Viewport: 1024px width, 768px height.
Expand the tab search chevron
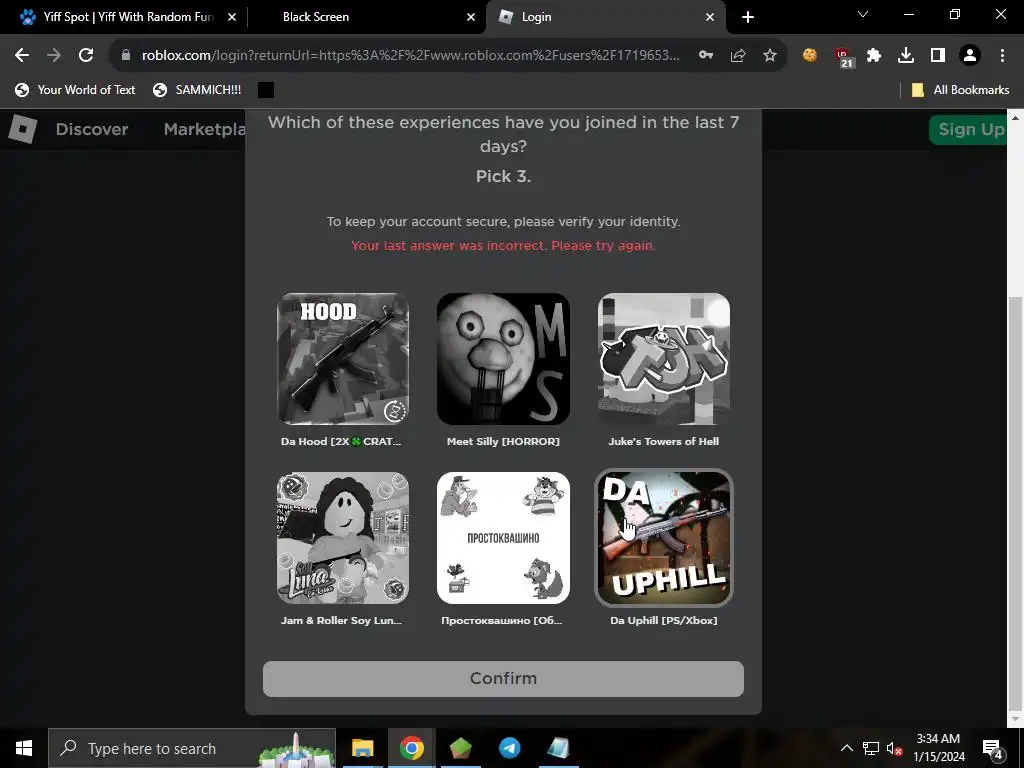[863, 14]
